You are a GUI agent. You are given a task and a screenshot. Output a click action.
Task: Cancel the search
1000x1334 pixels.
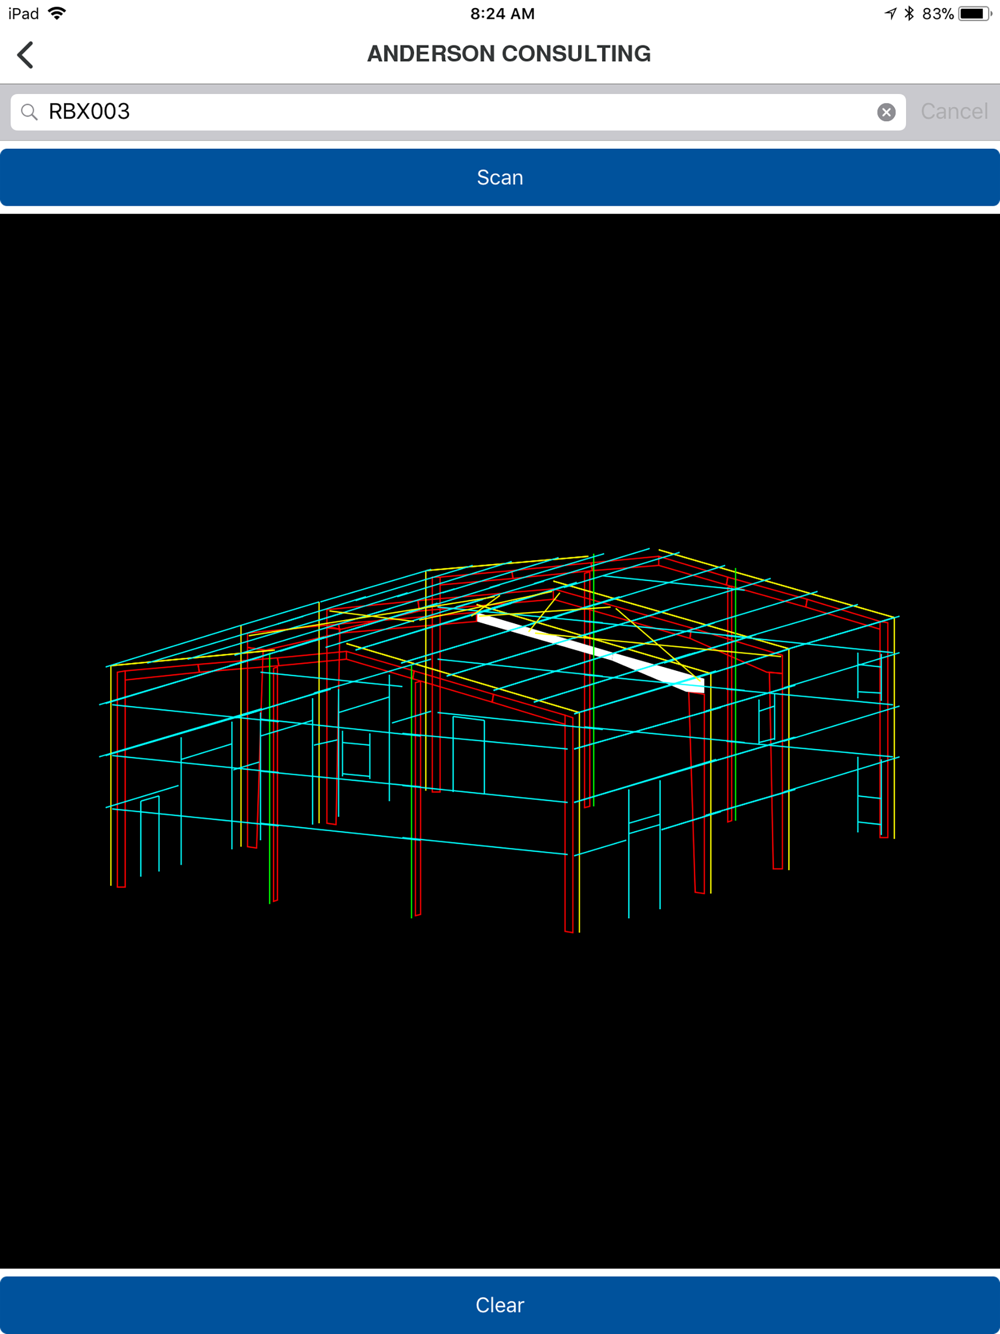coord(954,112)
